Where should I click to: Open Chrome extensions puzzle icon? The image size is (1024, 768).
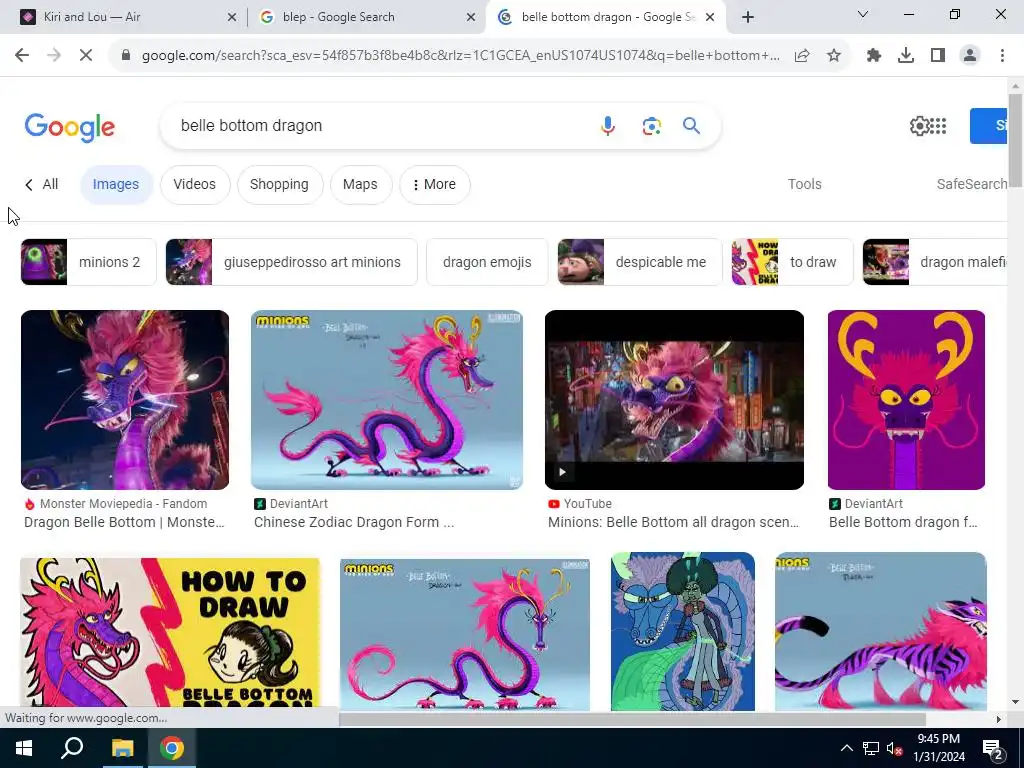coord(873,56)
